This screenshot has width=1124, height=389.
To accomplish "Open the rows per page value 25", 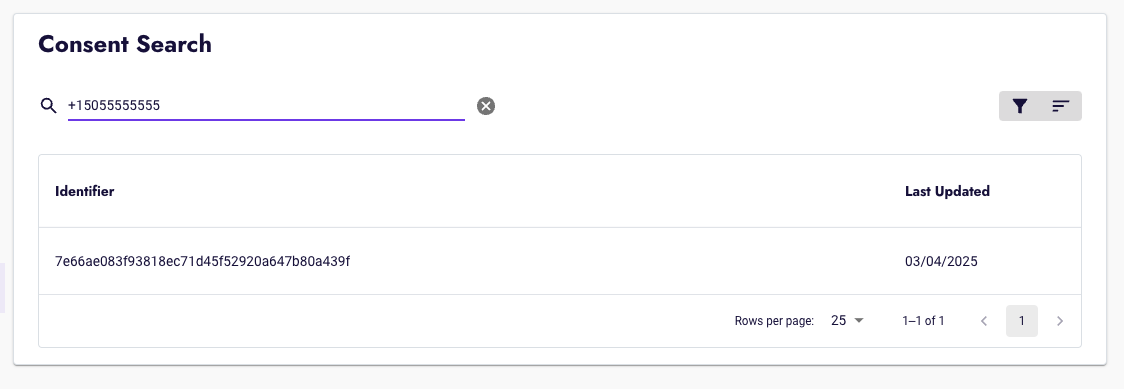I will (x=839, y=321).
